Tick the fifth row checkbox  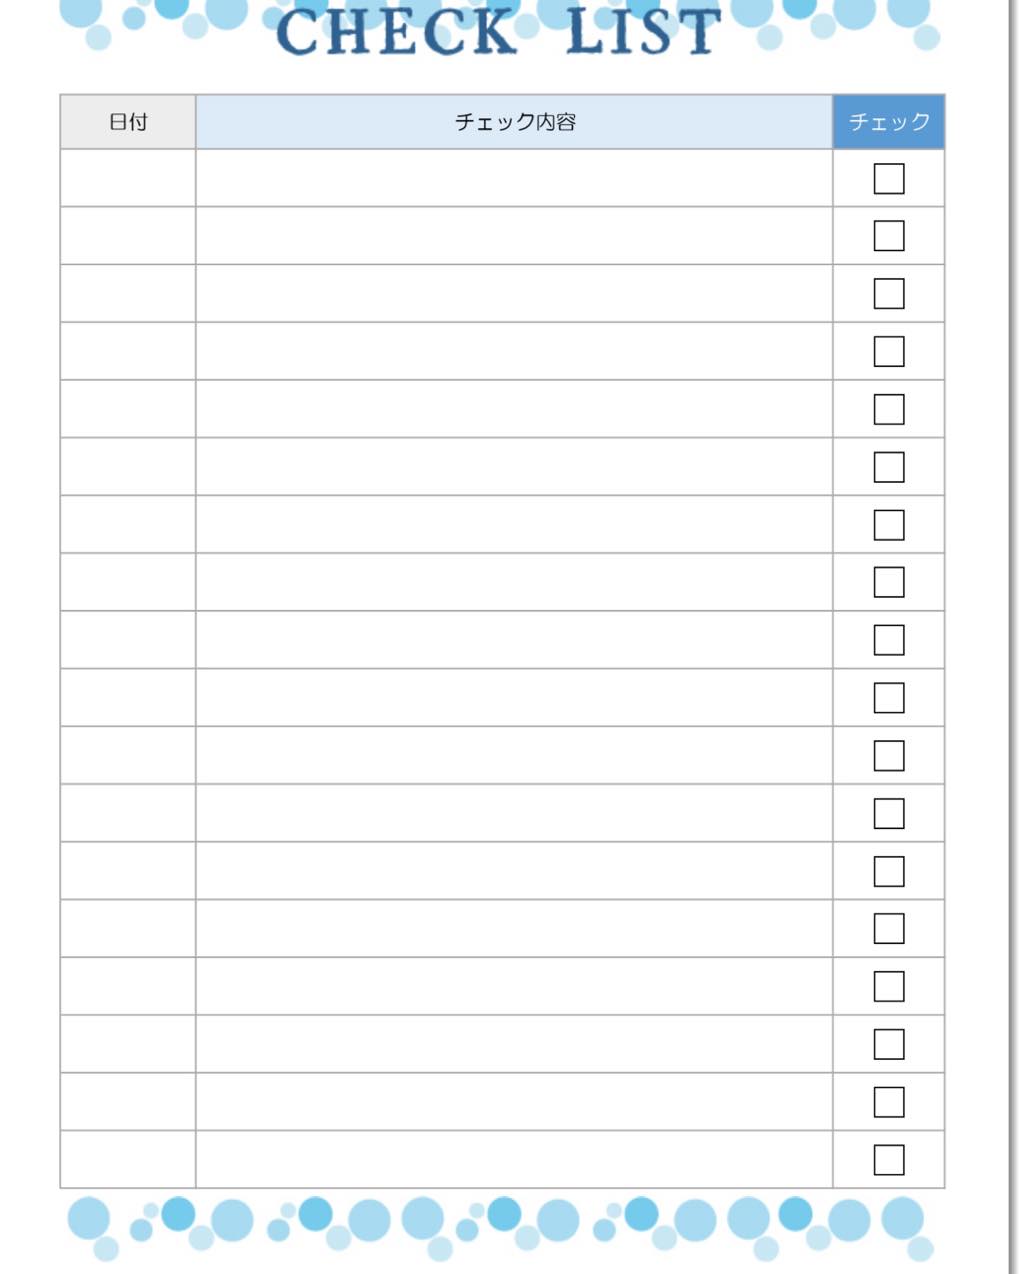tap(888, 409)
